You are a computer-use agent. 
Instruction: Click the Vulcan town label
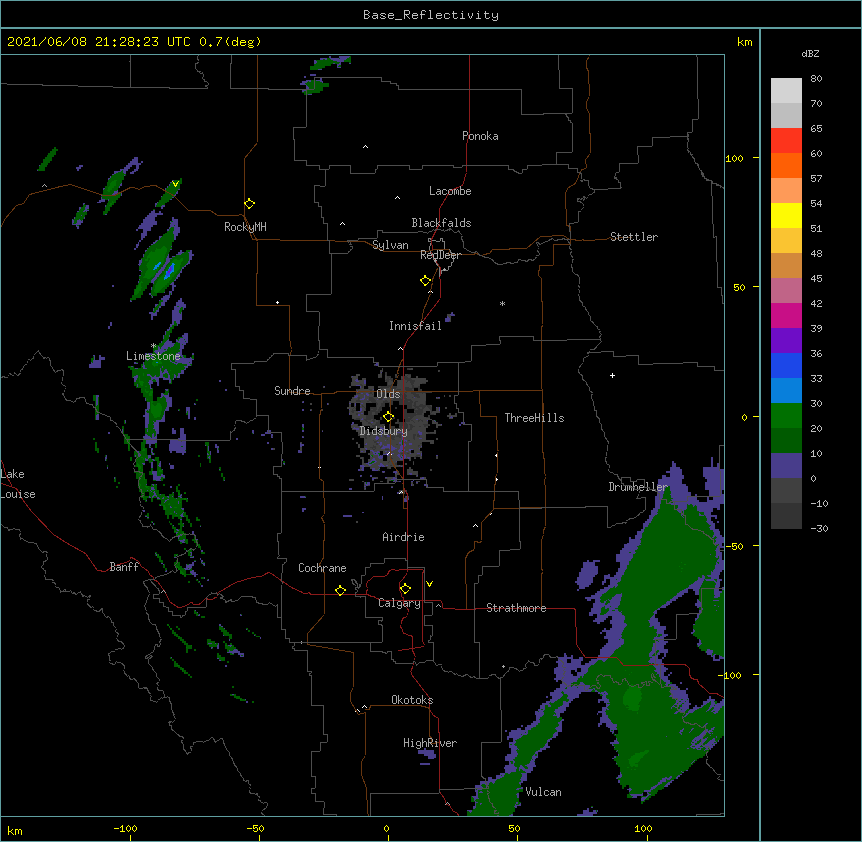543,792
